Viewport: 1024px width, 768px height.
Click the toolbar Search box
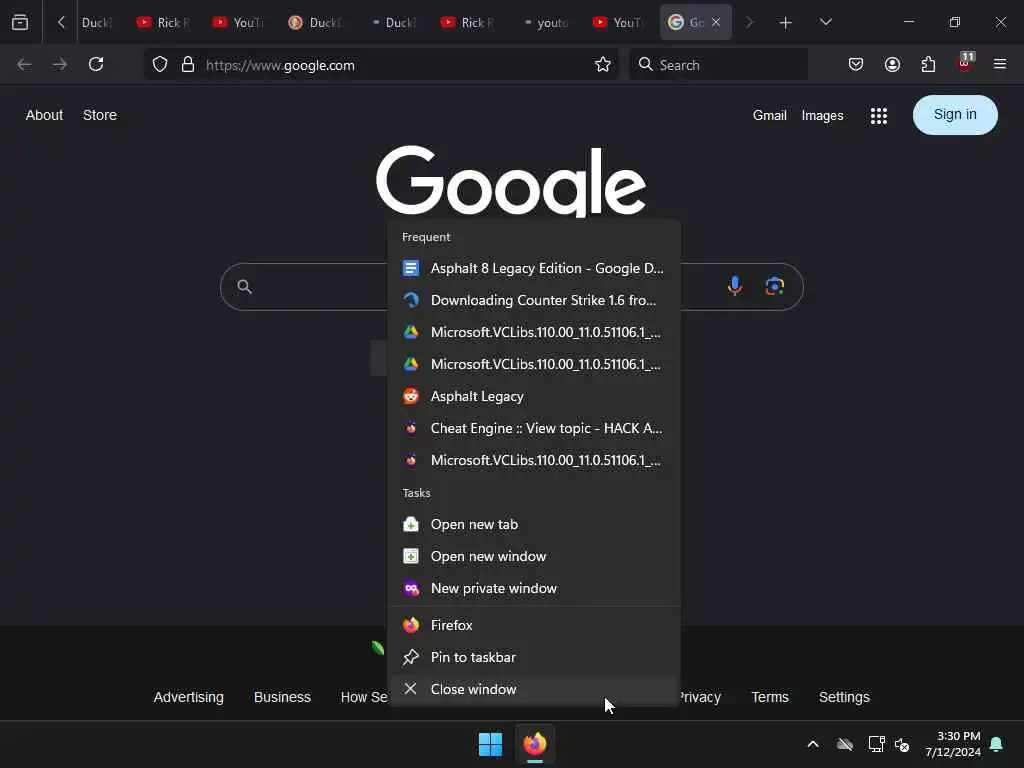click(718, 65)
